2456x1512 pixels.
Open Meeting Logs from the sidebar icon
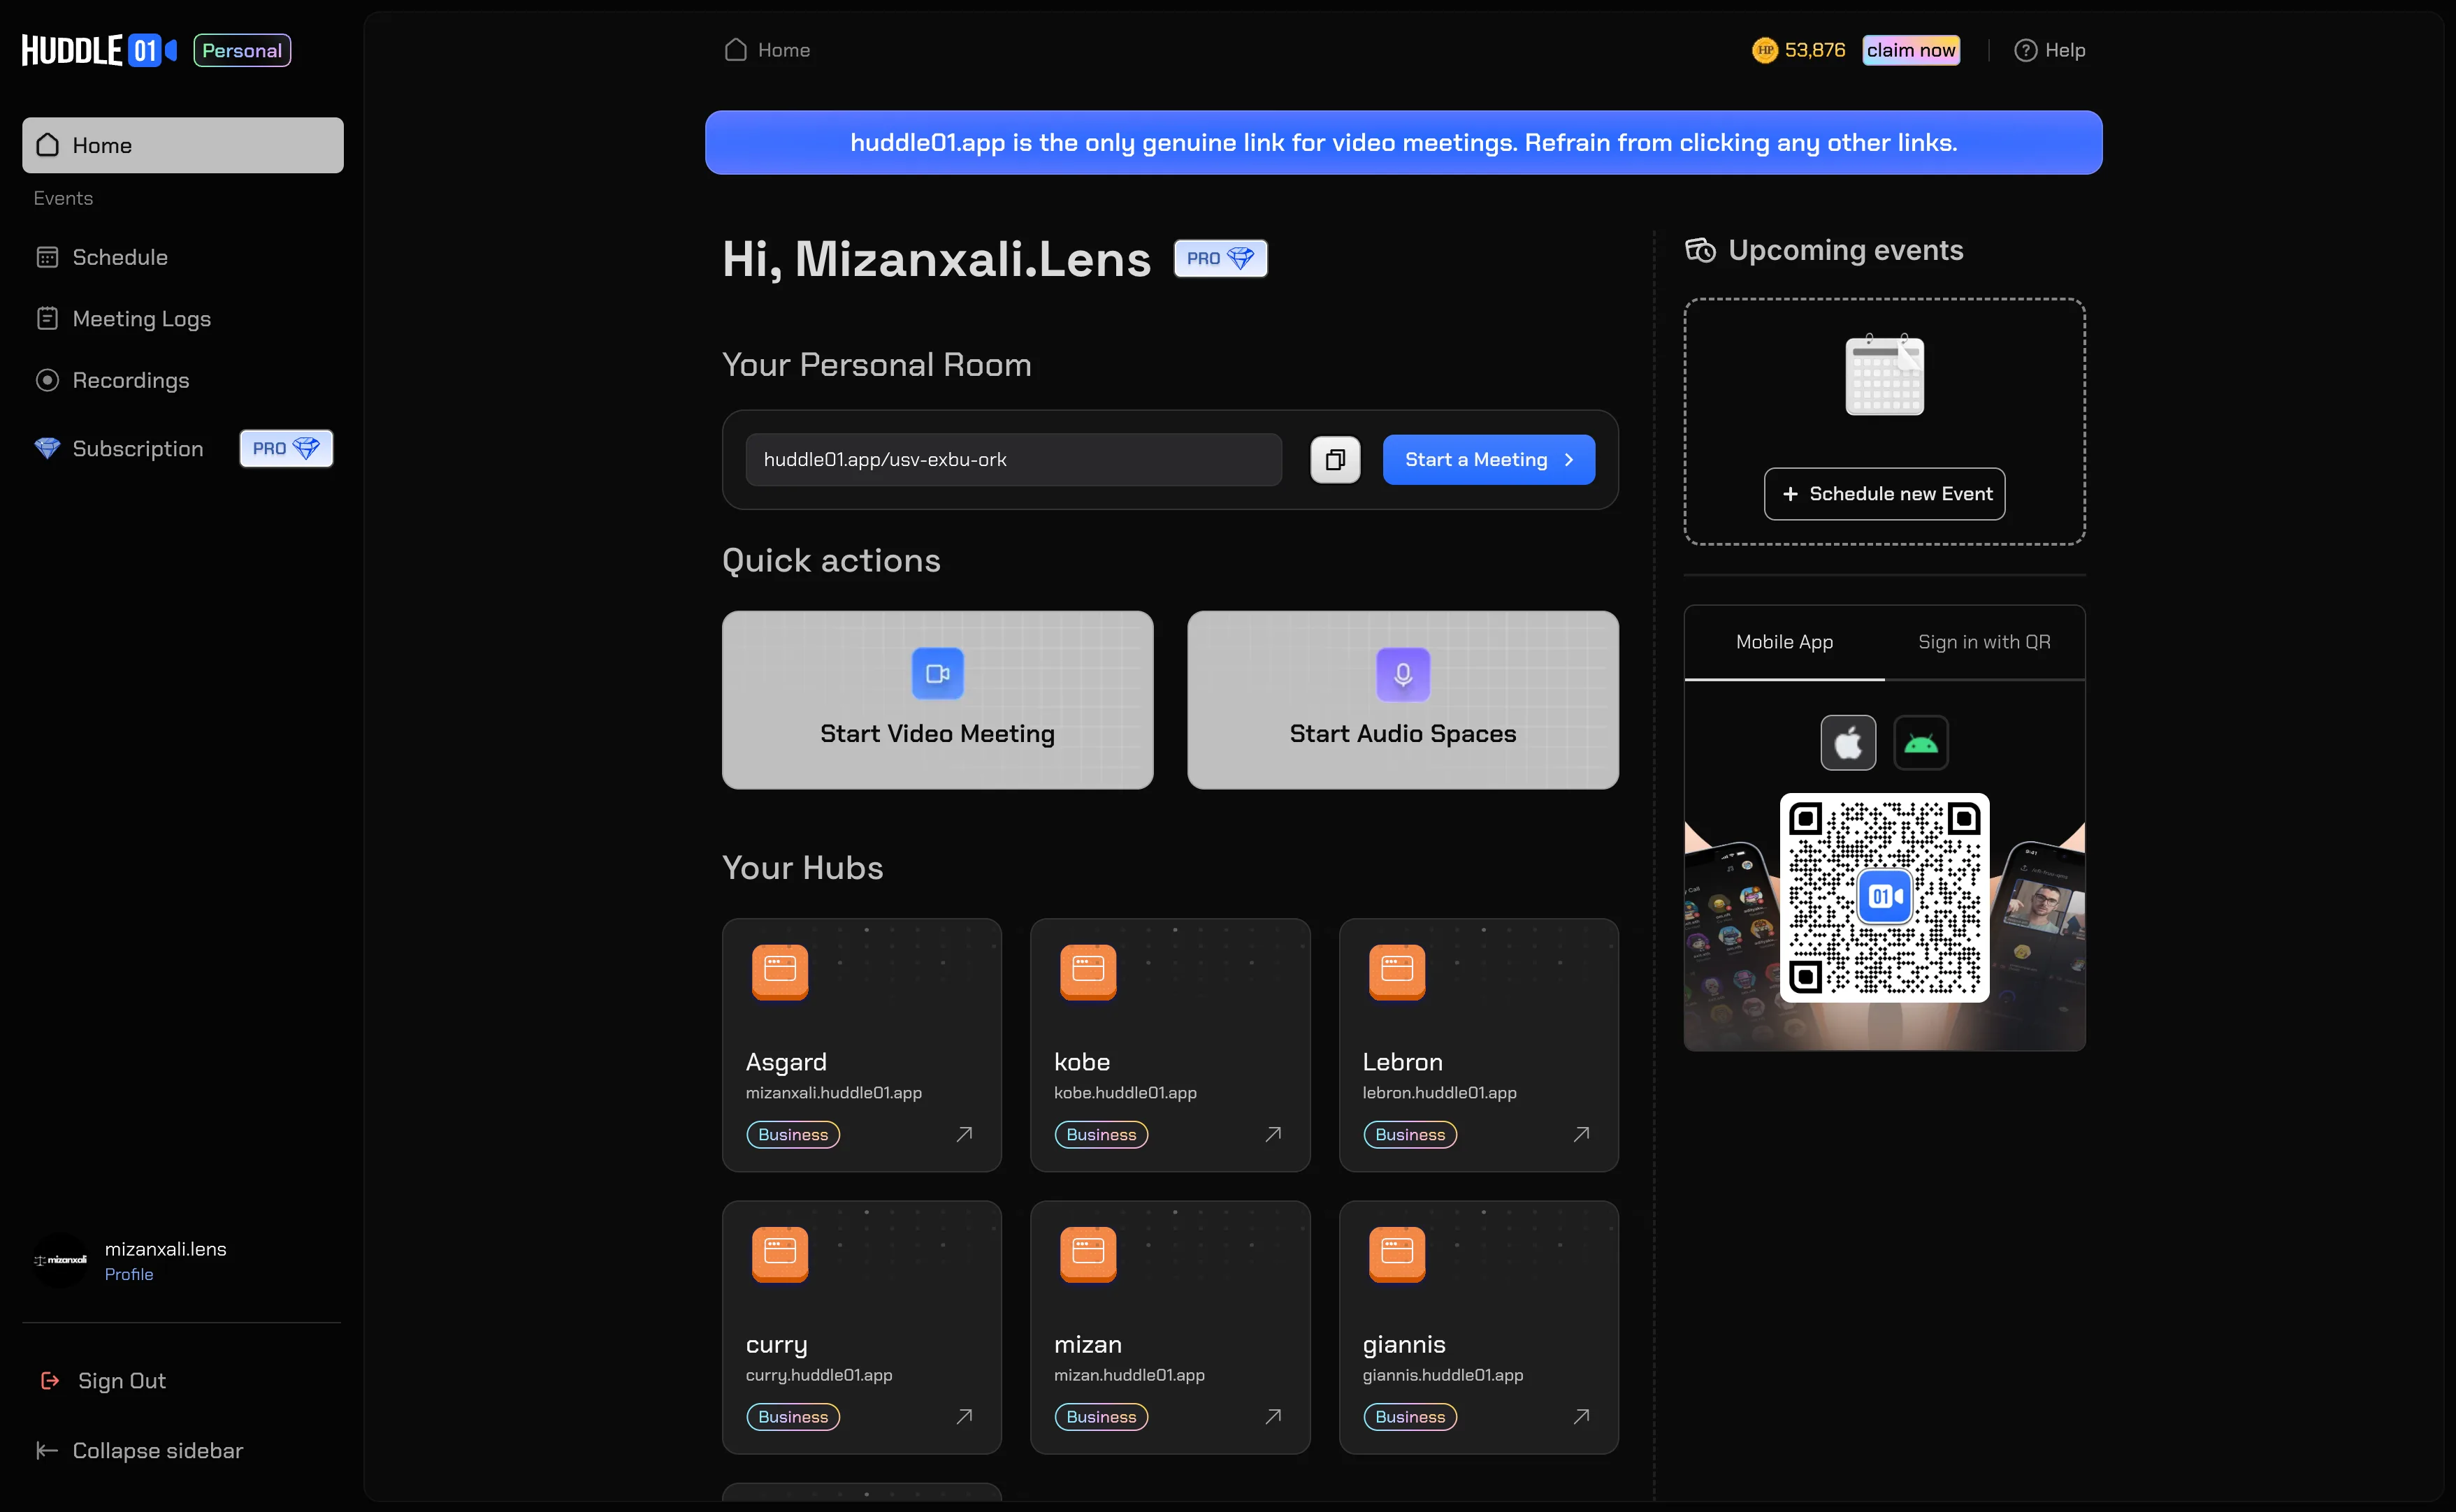(x=48, y=318)
